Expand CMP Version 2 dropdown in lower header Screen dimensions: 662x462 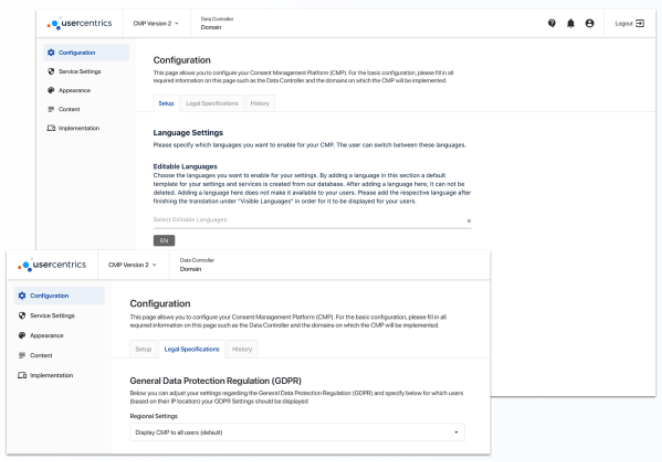pos(132,265)
